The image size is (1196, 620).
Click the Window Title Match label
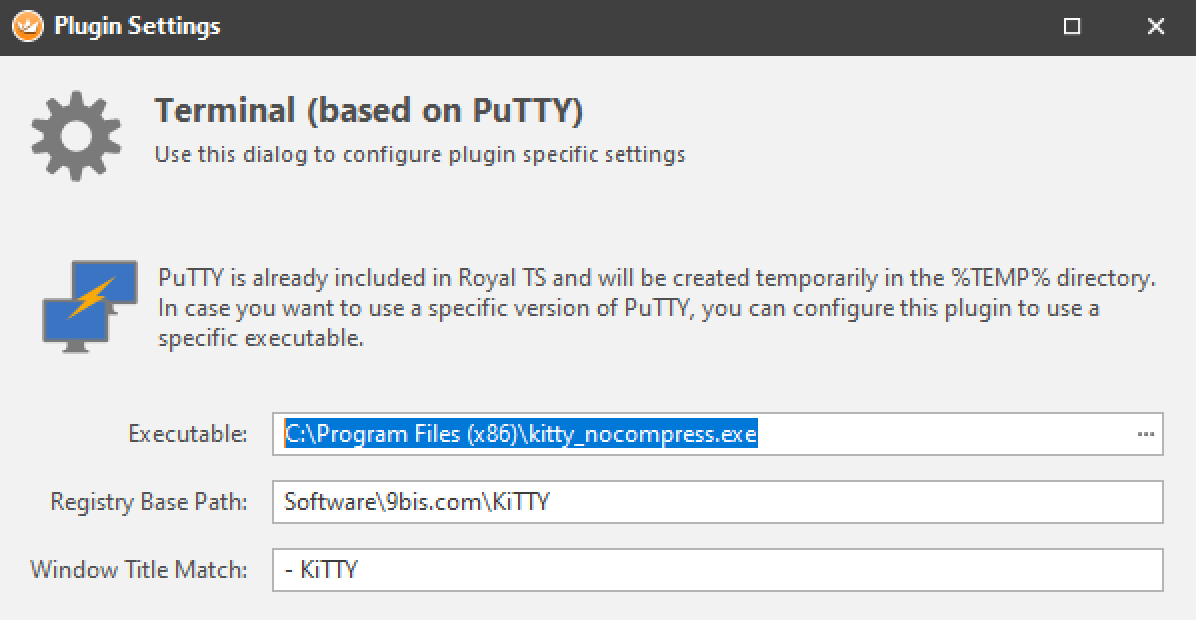pos(139,569)
